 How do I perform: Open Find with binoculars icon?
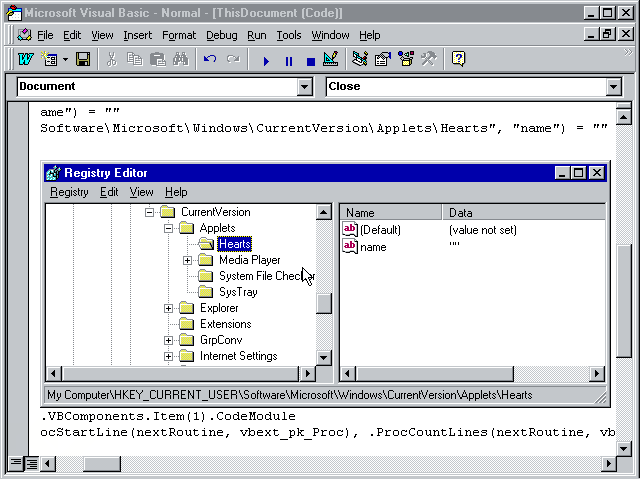(181, 60)
